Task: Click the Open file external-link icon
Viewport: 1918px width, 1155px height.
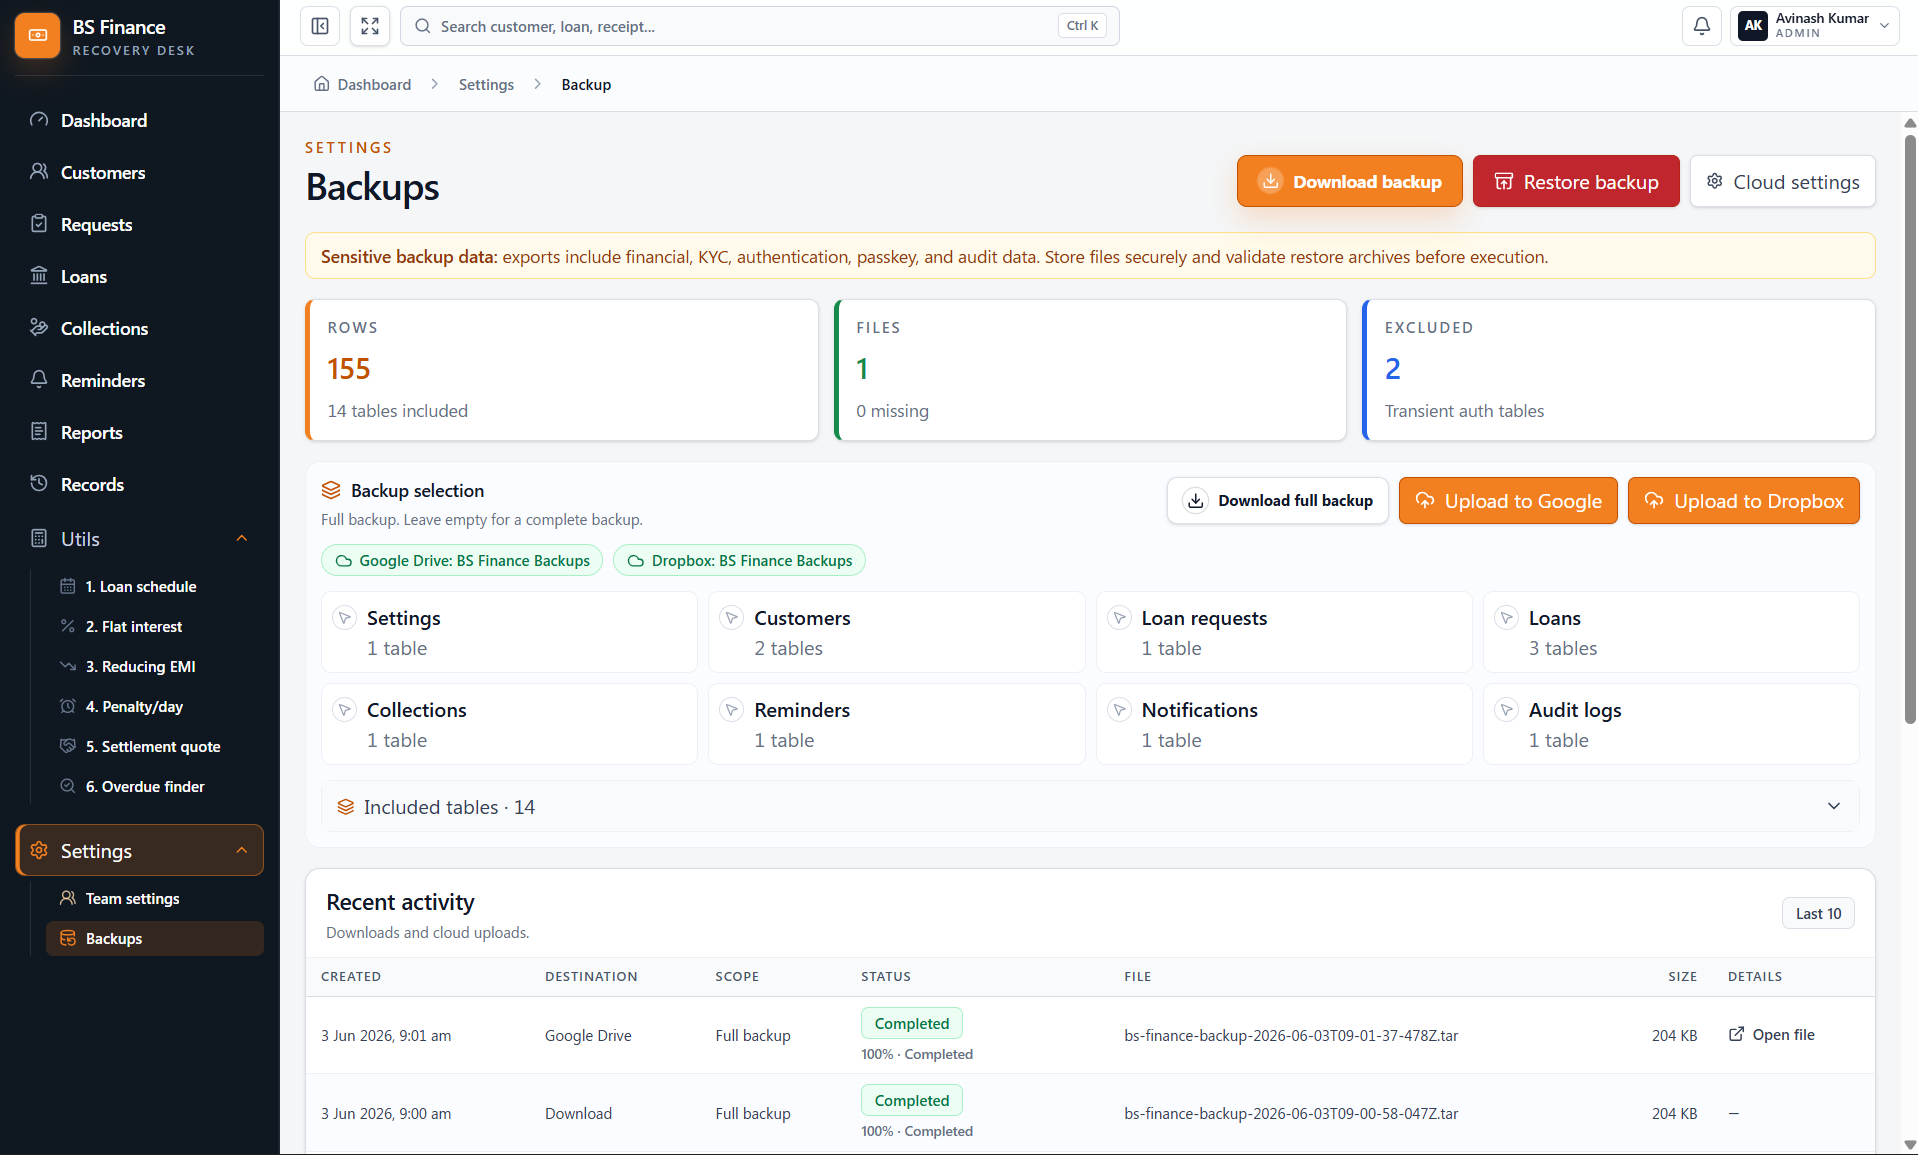Action: 1737,1034
